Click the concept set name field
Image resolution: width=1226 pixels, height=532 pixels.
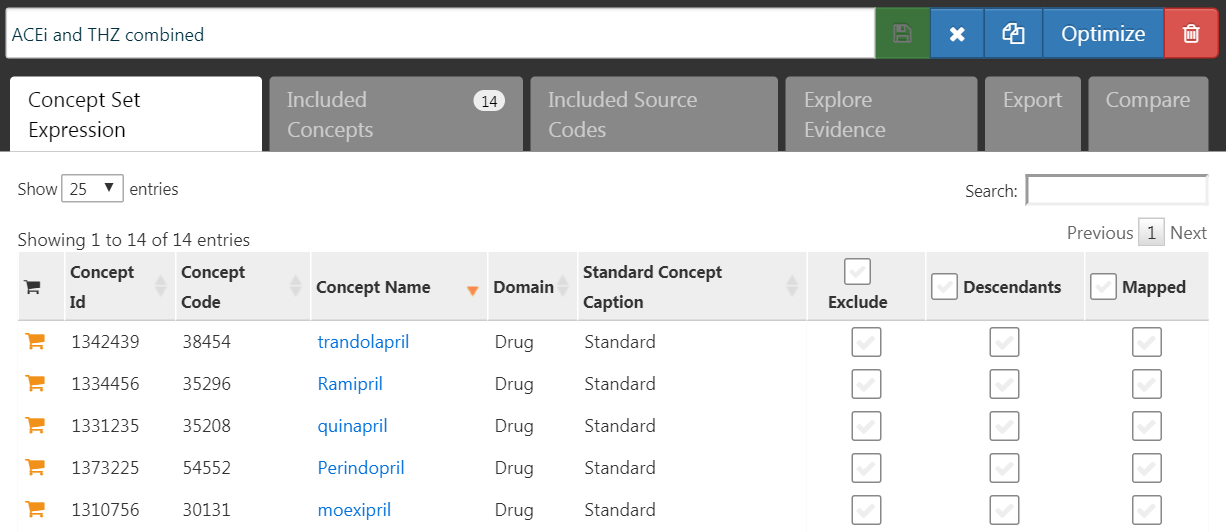click(x=439, y=34)
